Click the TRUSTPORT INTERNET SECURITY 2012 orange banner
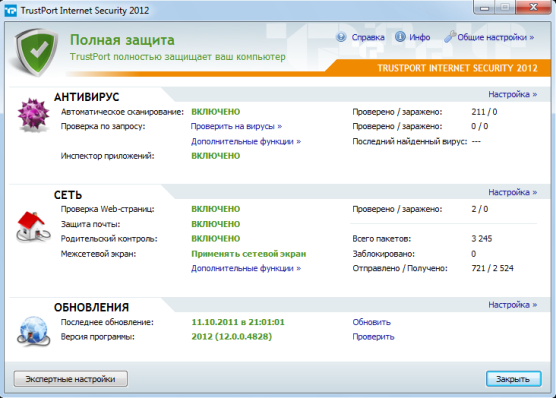The image size is (556, 398). tap(457, 68)
